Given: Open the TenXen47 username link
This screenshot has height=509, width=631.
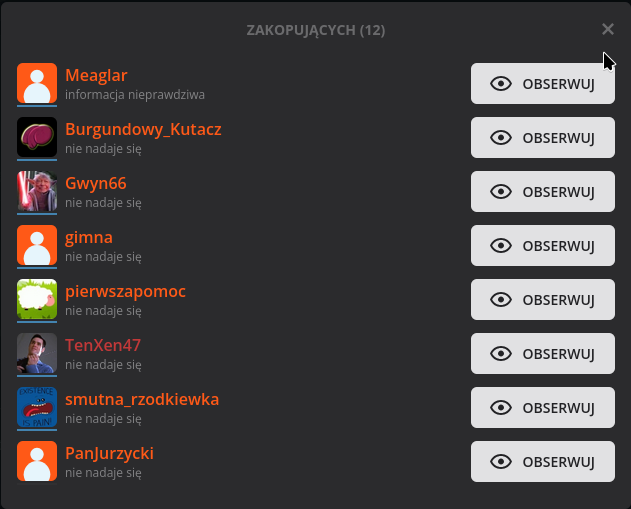Looking at the screenshot, I should pos(103,345).
